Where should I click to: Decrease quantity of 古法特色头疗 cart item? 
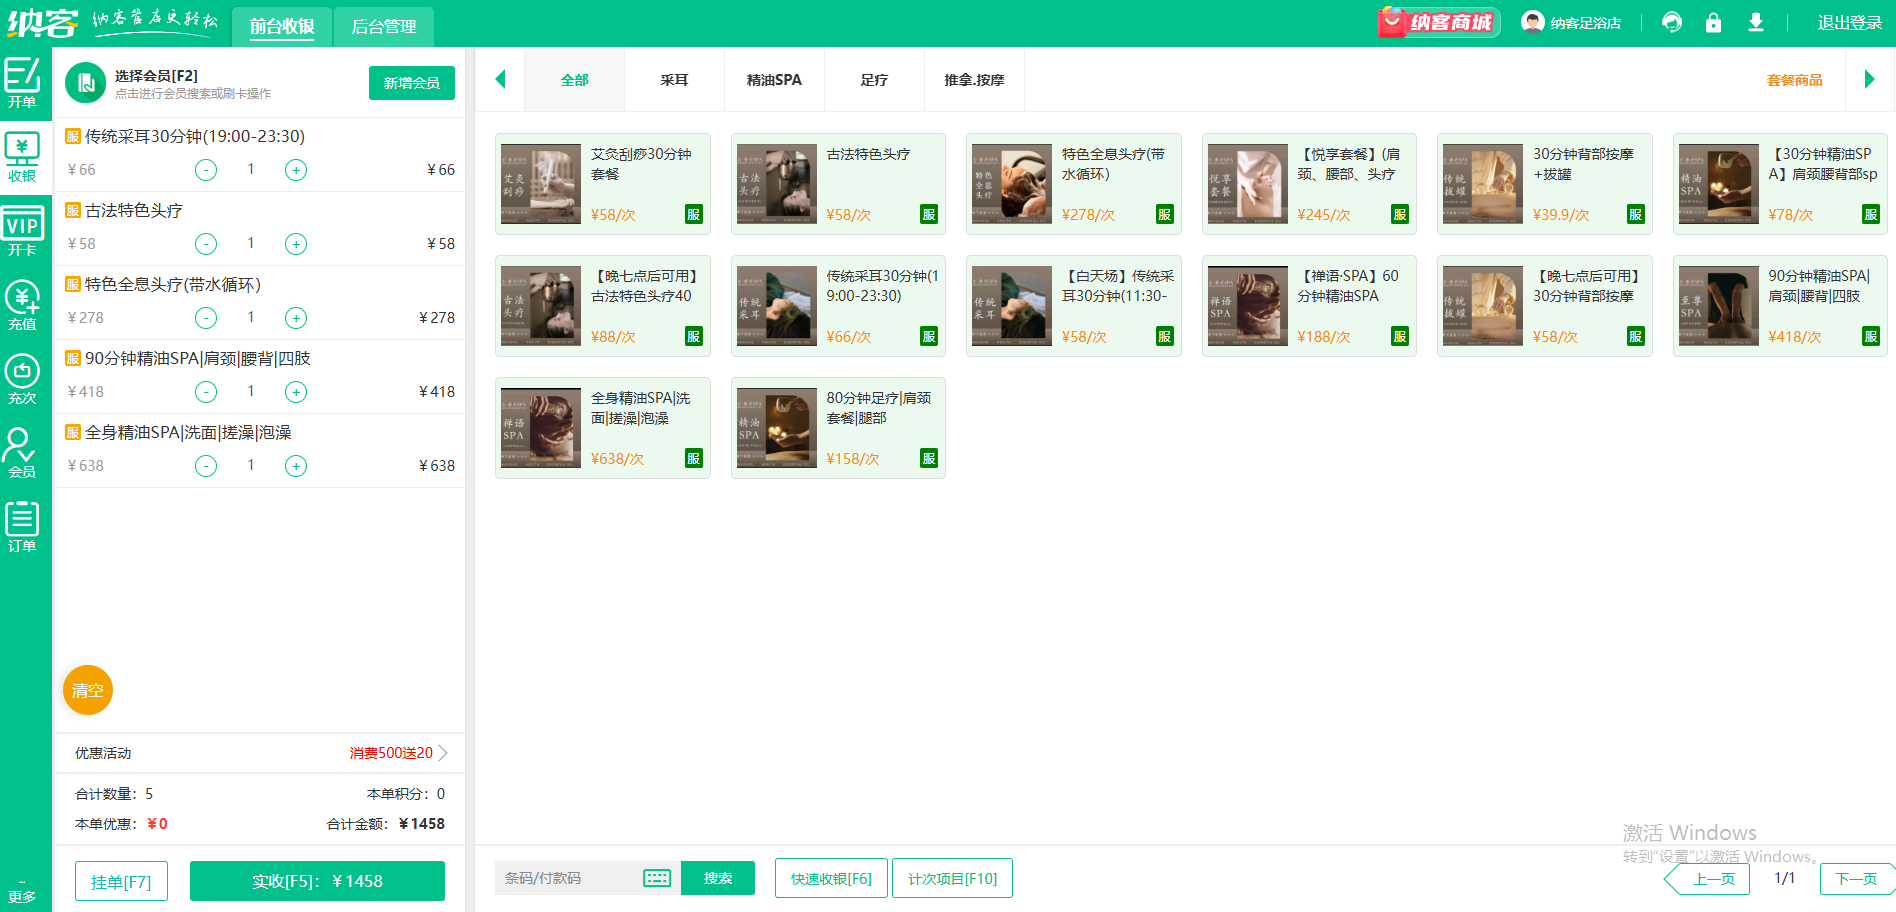click(206, 244)
